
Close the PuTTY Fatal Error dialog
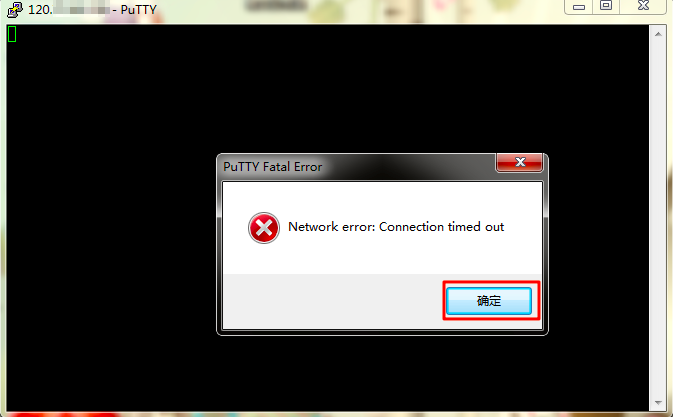[x=519, y=162]
